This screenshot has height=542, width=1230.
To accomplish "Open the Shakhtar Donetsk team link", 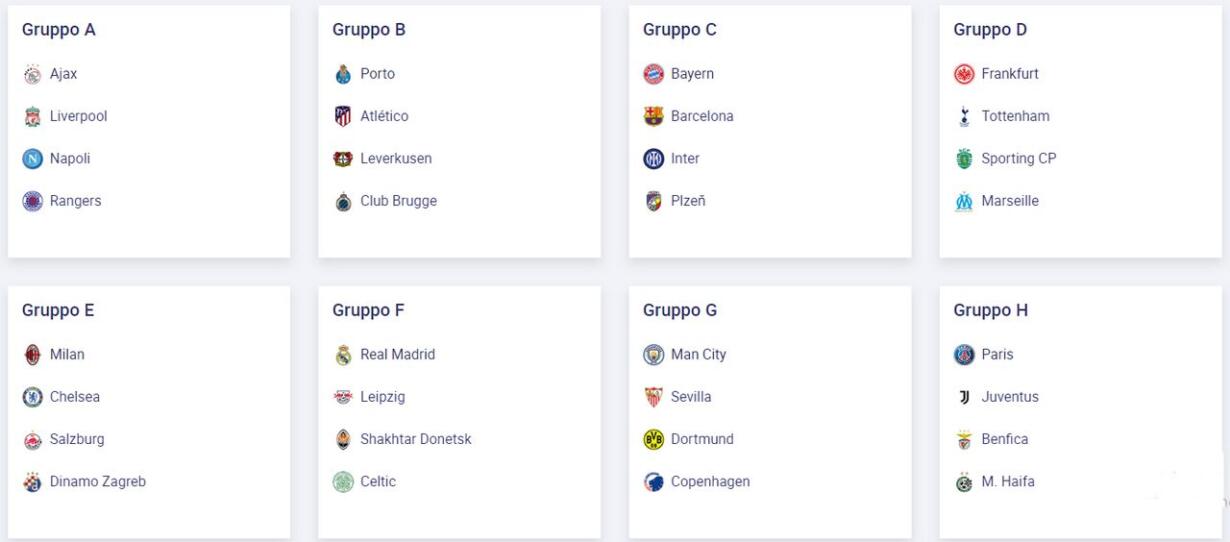I will tap(416, 439).
